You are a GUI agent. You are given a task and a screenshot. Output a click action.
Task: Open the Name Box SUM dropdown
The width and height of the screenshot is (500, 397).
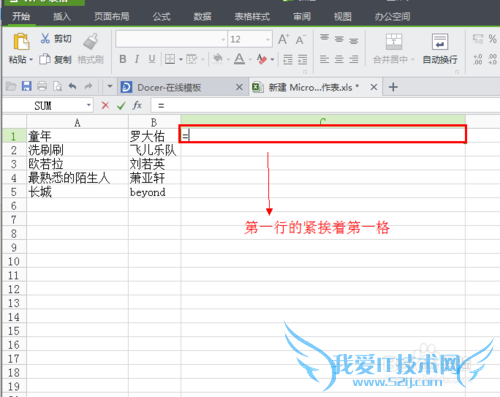tap(89, 105)
